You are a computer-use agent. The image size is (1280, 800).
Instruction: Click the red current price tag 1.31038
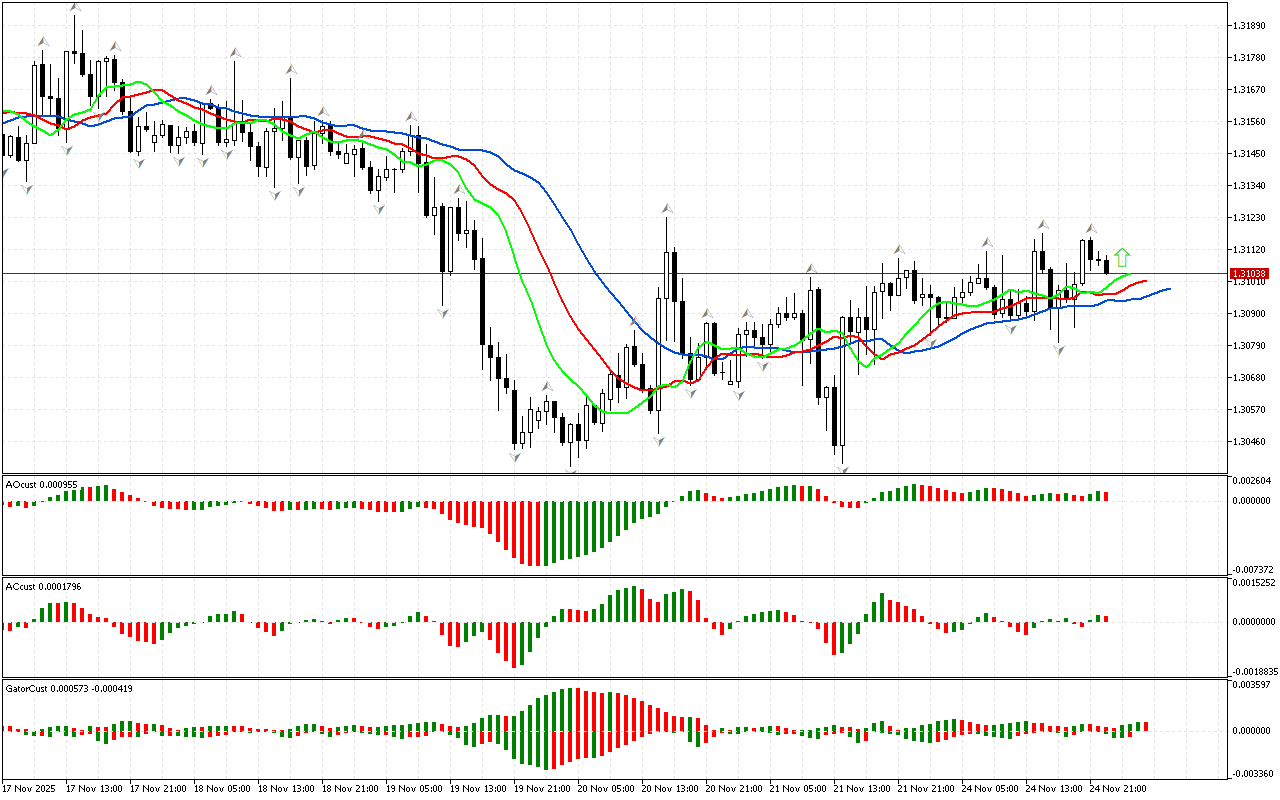(x=1249, y=273)
